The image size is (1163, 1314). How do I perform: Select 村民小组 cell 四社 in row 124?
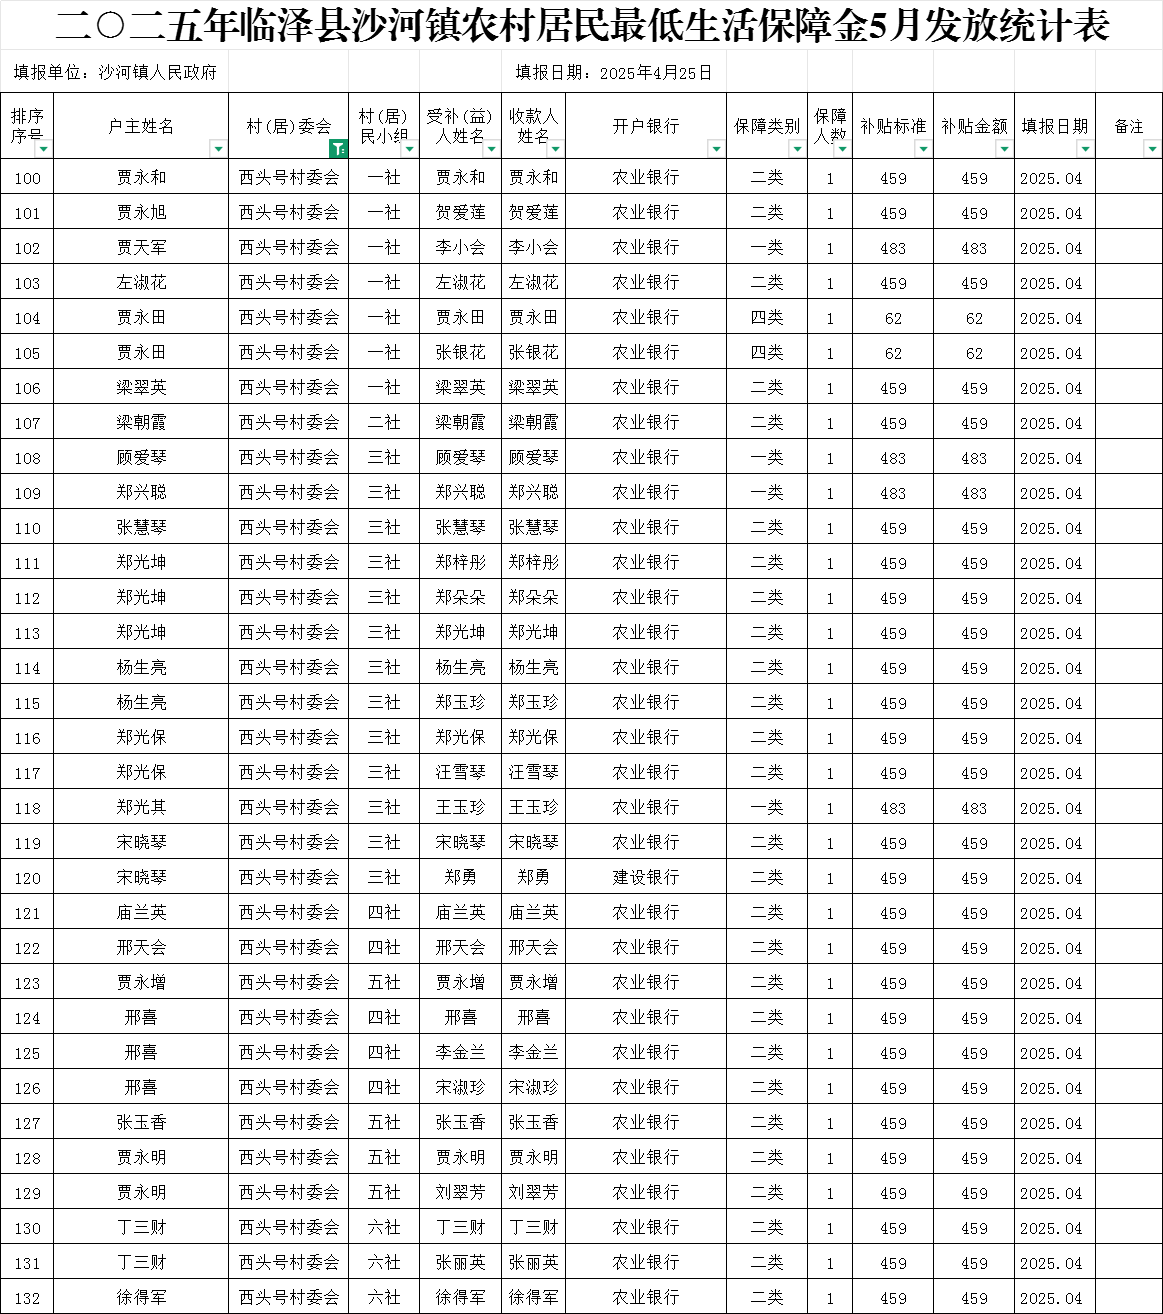(384, 1018)
